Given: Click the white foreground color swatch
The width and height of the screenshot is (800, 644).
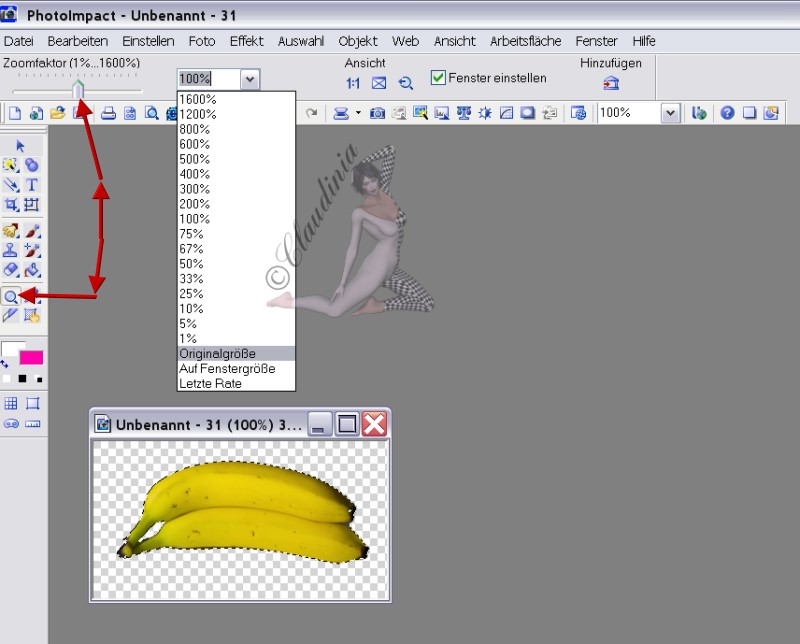Looking at the screenshot, I should [x=12, y=349].
